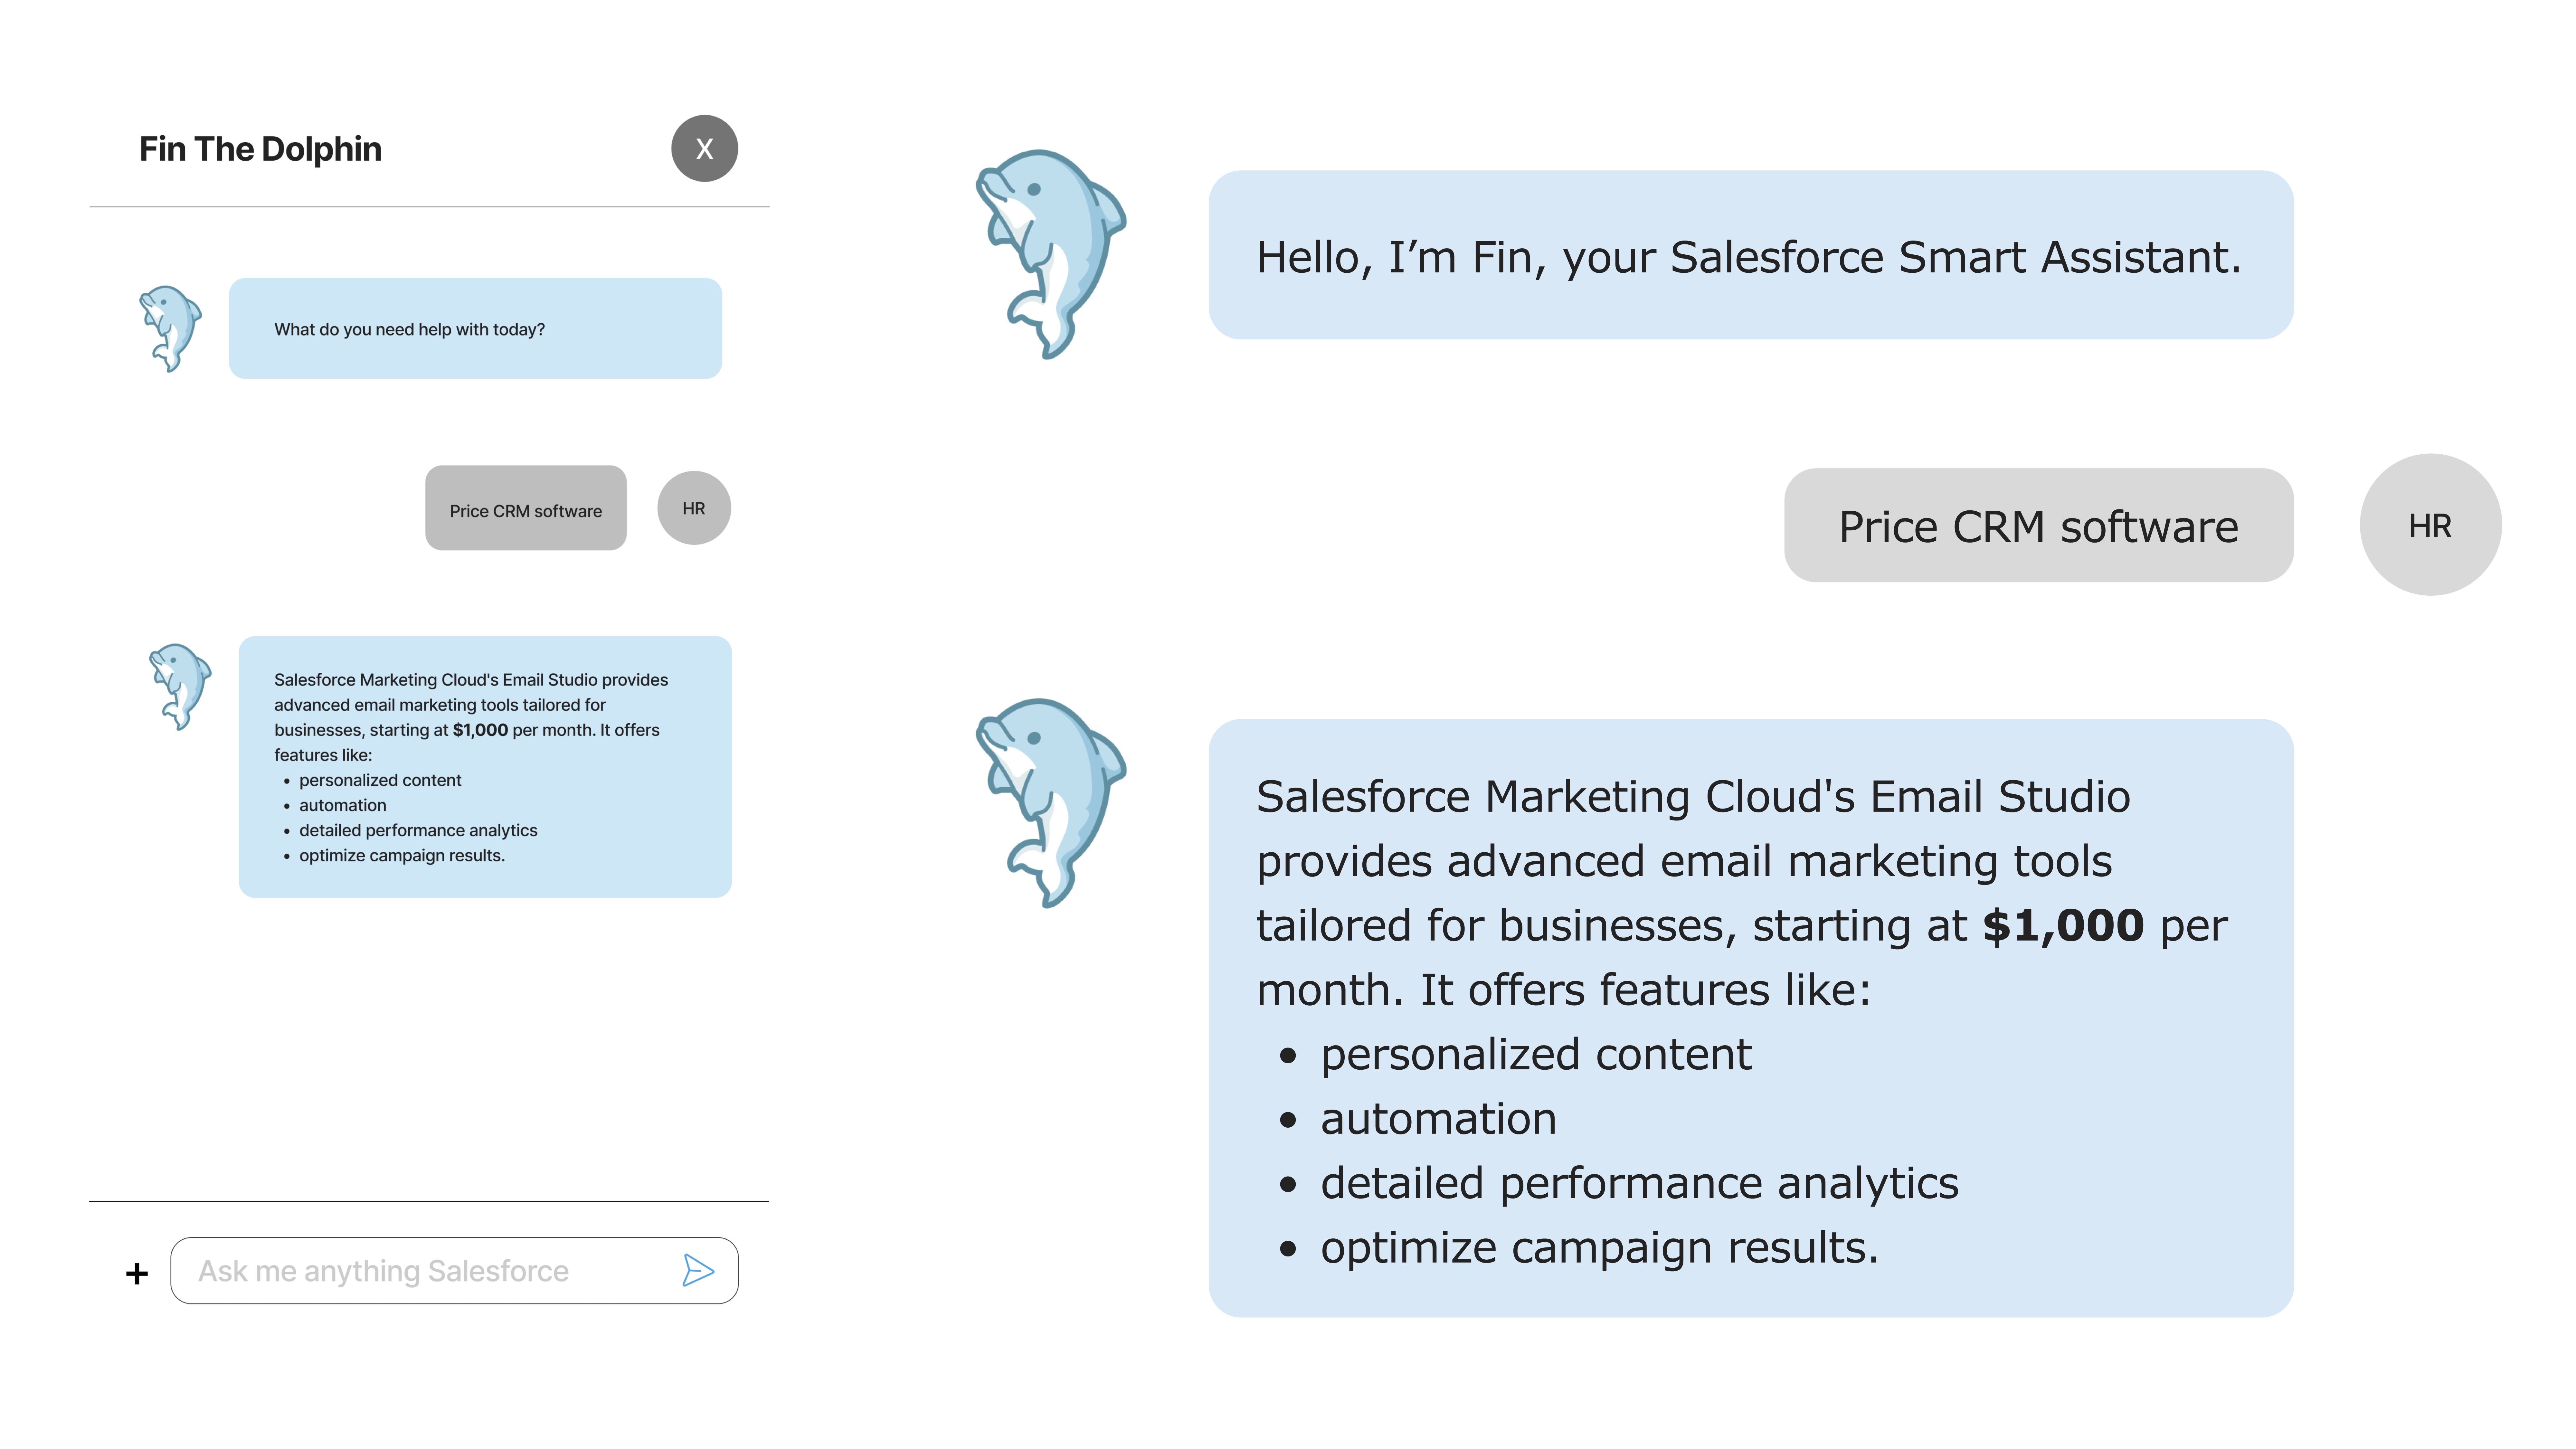The width and height of the screenshot is (2576, 1449).
Task: Click the small HR user avatar
Action: click(x=694, y=508)
